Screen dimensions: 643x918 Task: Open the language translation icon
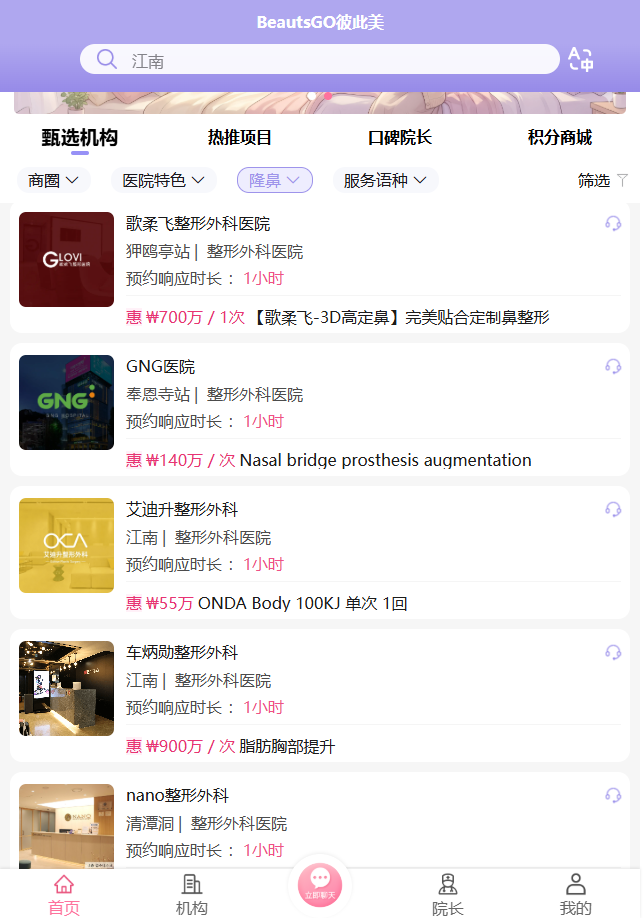pos(581,60)
